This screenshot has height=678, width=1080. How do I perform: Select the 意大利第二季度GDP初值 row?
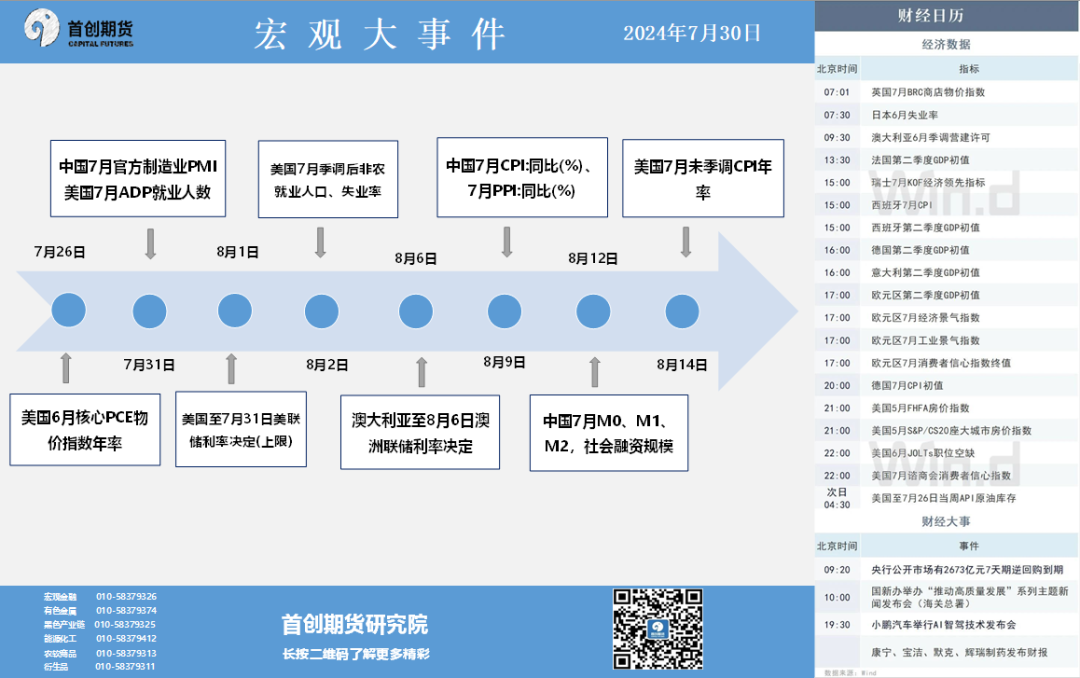pos(946,273)
